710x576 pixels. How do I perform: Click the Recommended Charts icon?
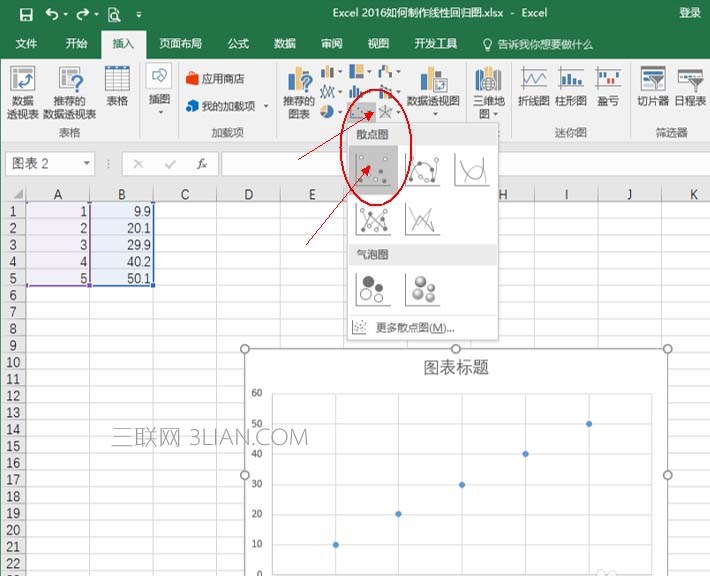click(298, 91)
